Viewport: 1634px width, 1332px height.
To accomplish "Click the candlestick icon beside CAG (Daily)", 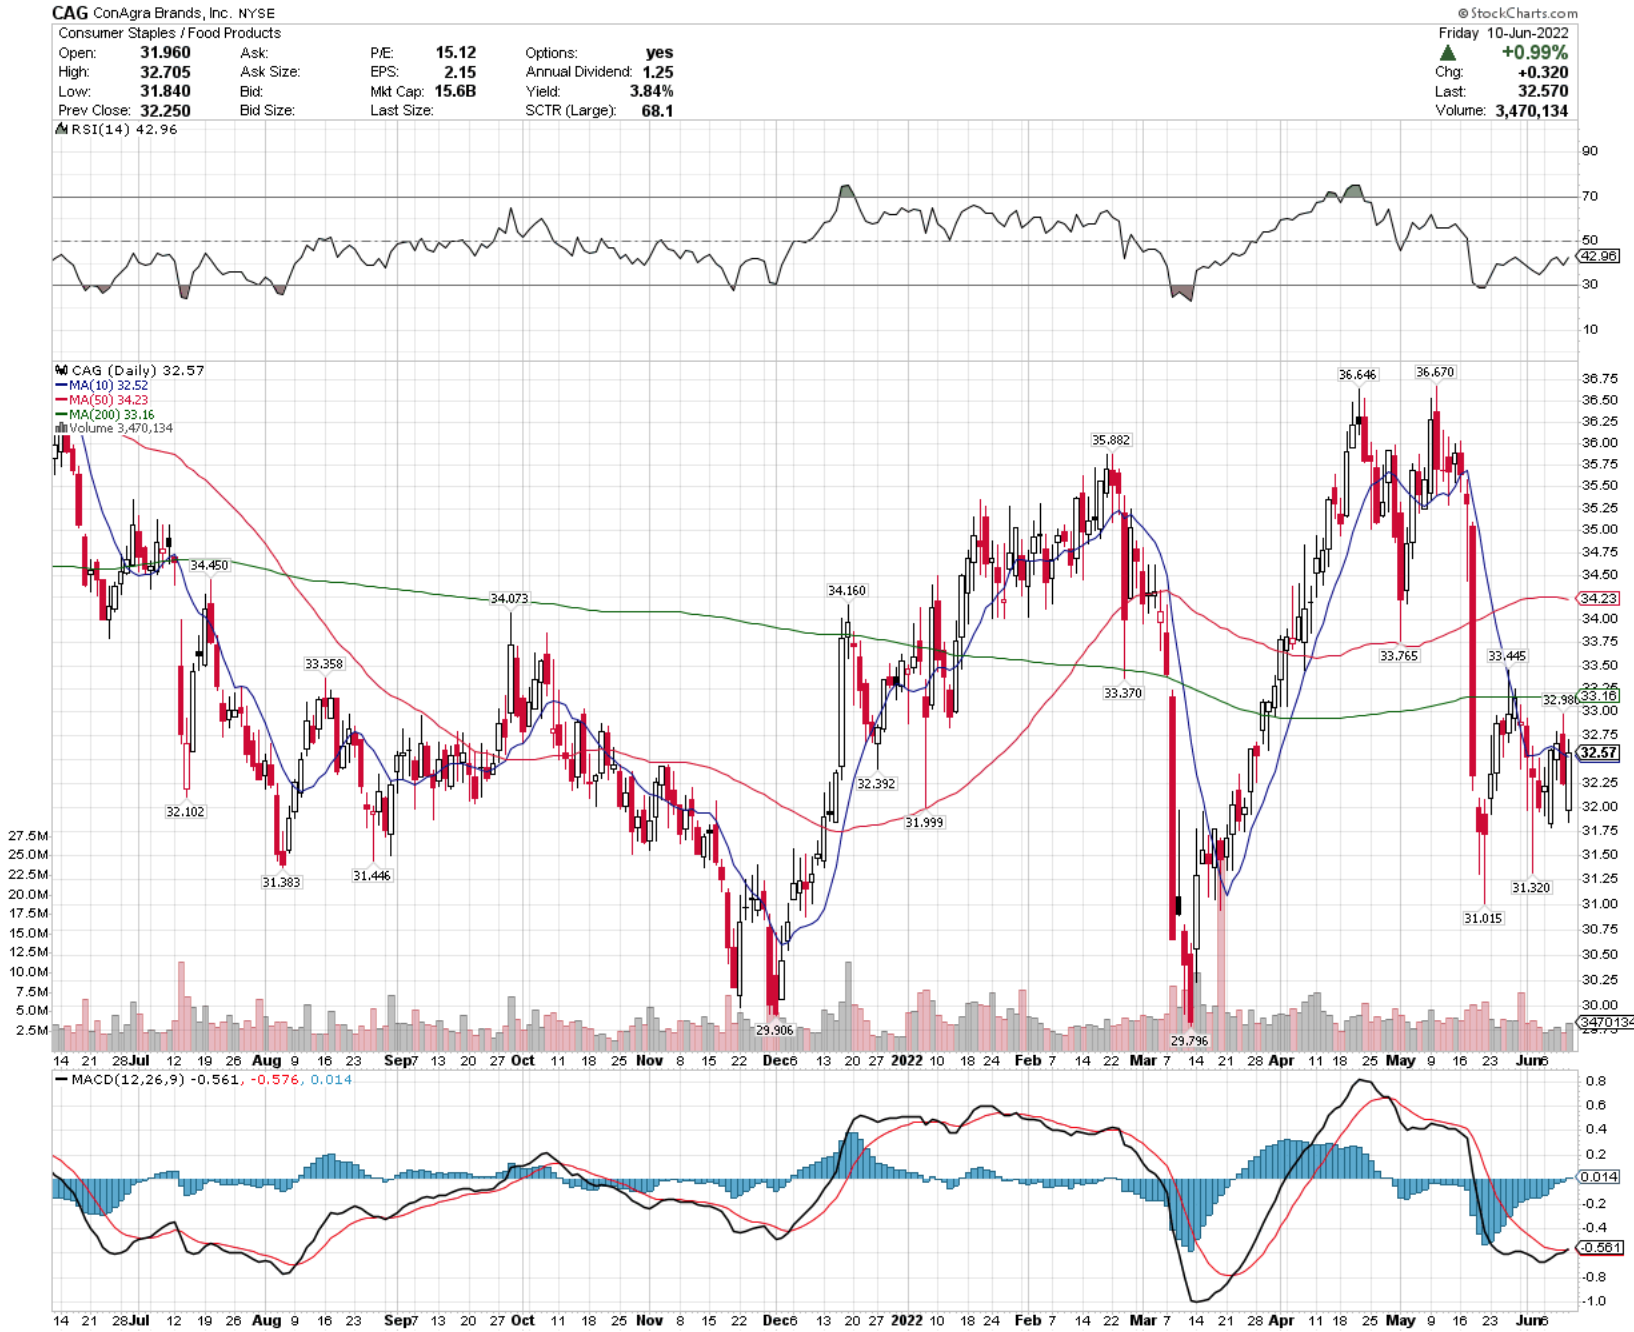I will [x=61, y=370].
